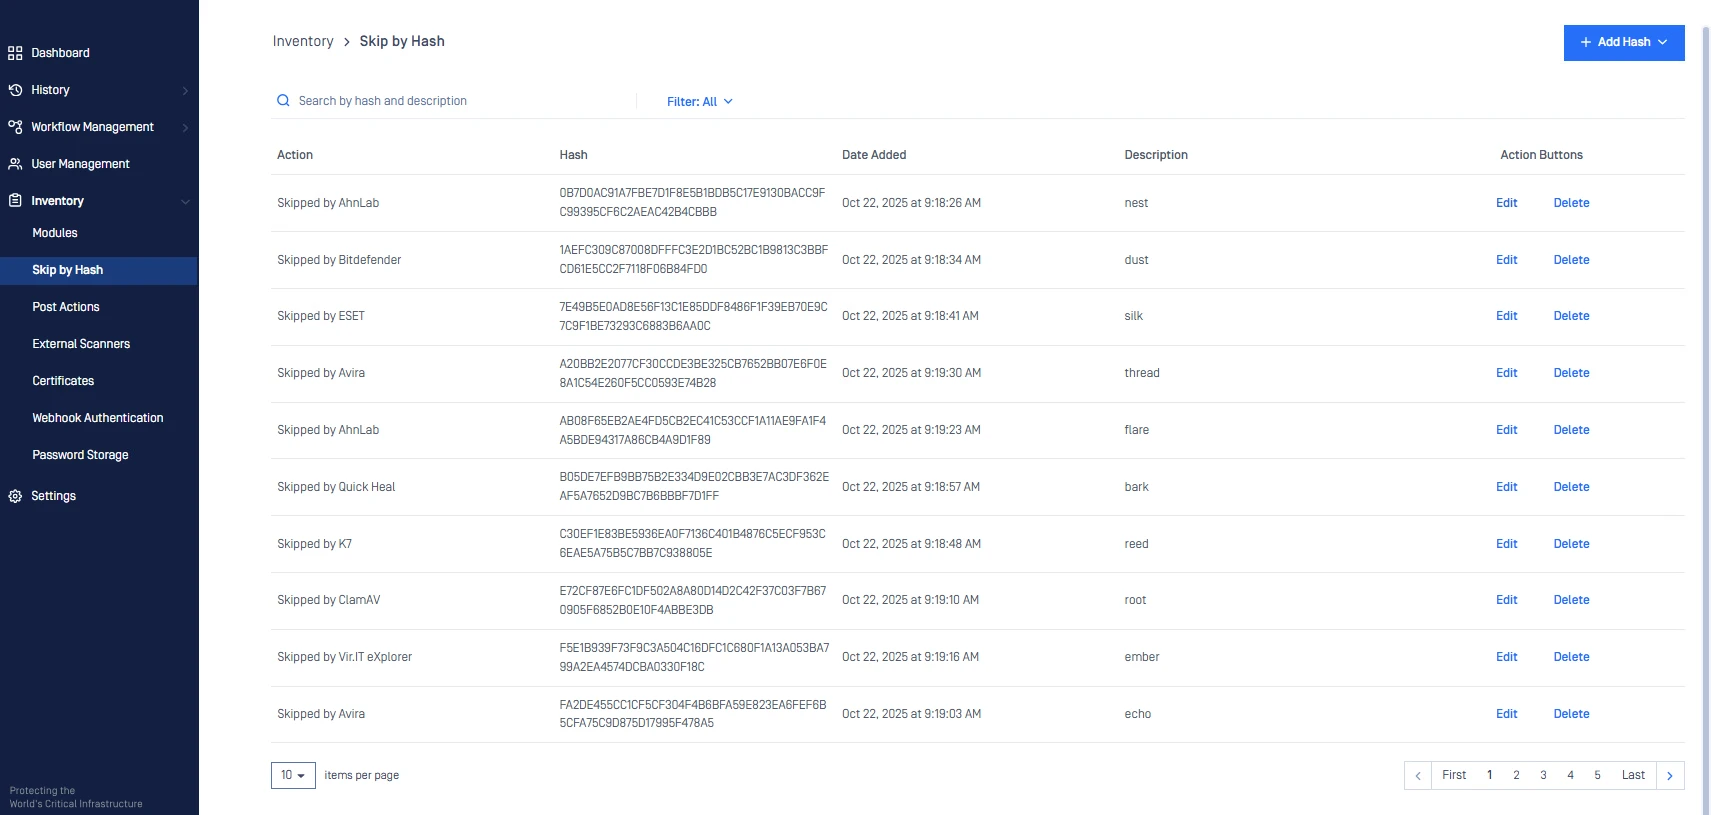The image size is (1711, 815).
Task: Click the Settings gear icon
Action: pyautogui.click(x=15, y=496)
